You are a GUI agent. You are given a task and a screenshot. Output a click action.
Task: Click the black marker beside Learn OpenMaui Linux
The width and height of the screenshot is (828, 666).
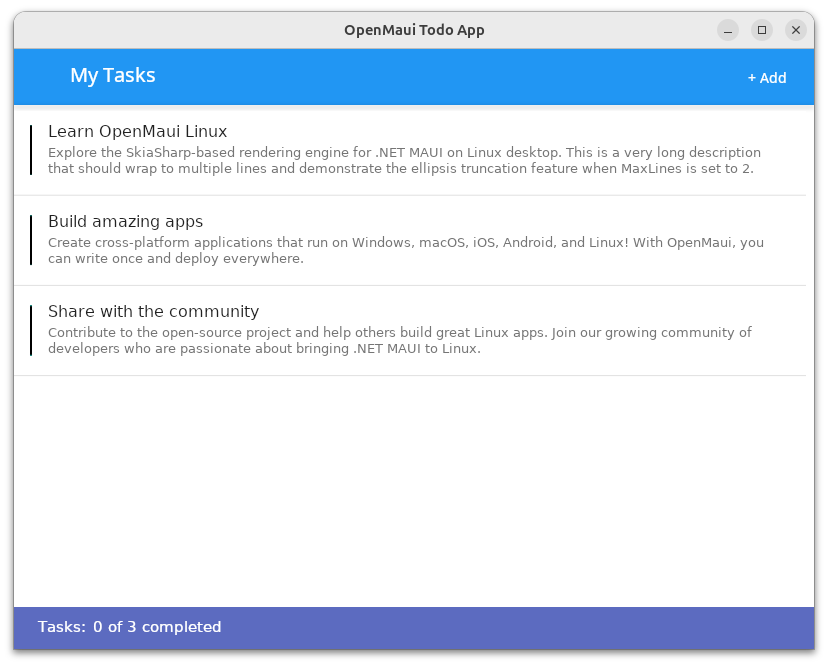pyautogui.click(x=31, y=150)
